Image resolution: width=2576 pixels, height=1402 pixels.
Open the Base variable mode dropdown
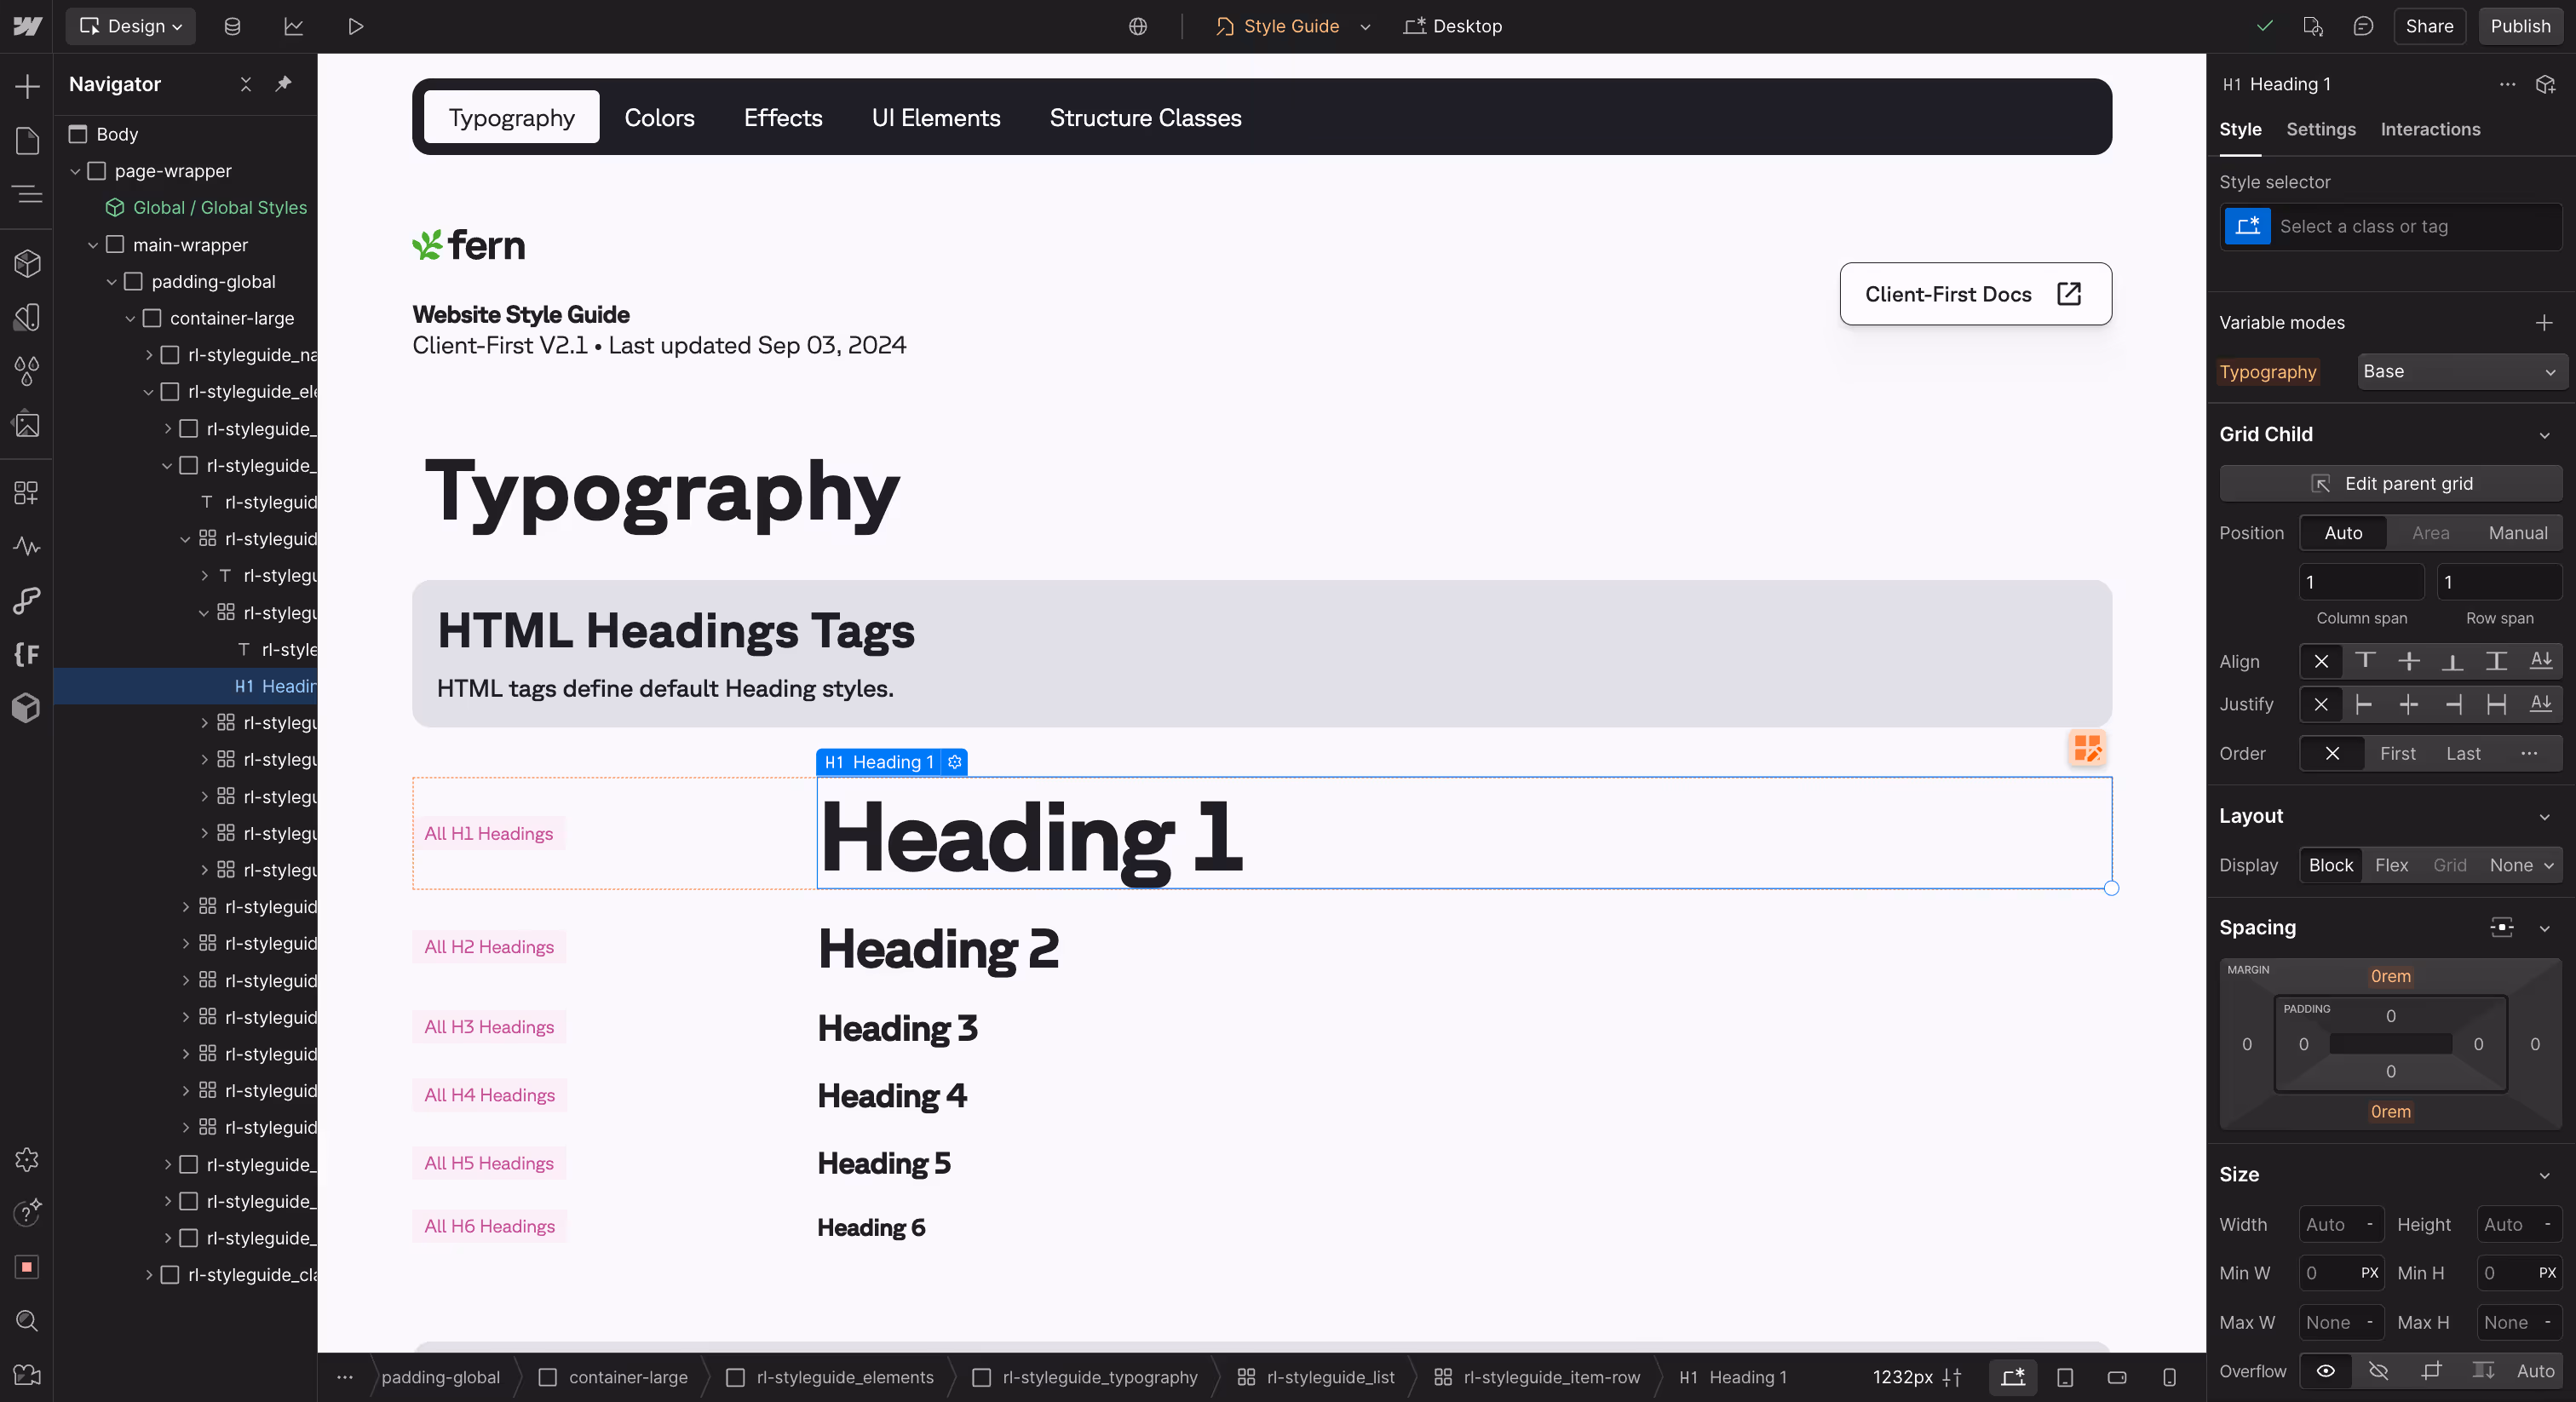[x=2459, y=371]
